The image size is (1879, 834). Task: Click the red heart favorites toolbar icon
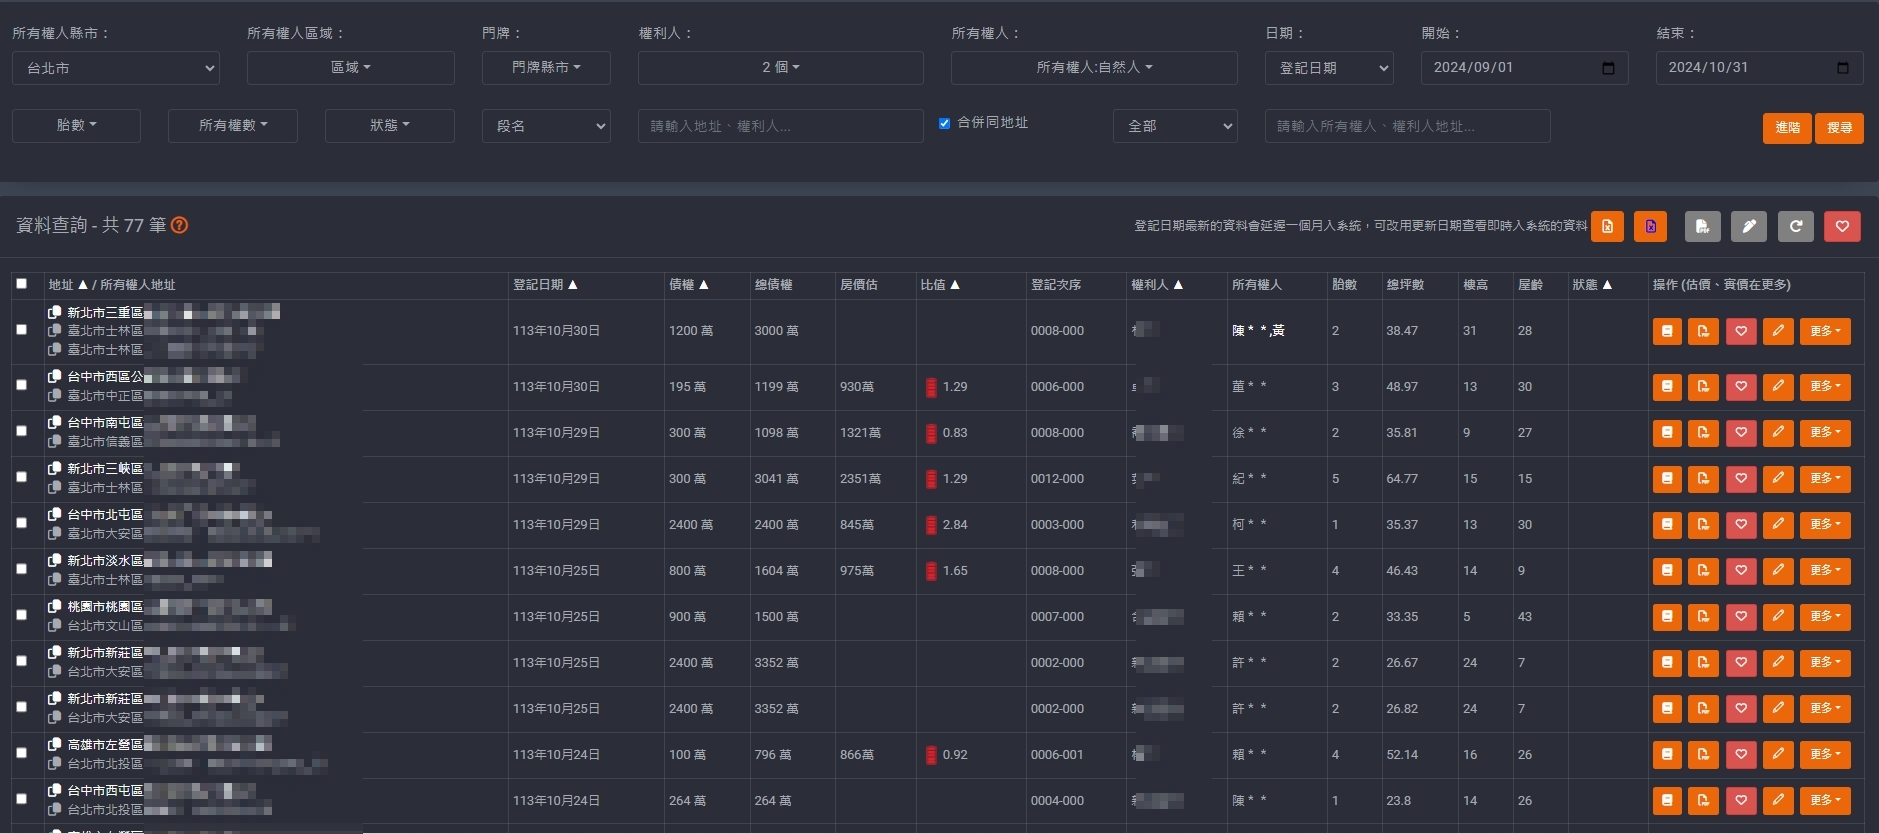coord(1841,227)
